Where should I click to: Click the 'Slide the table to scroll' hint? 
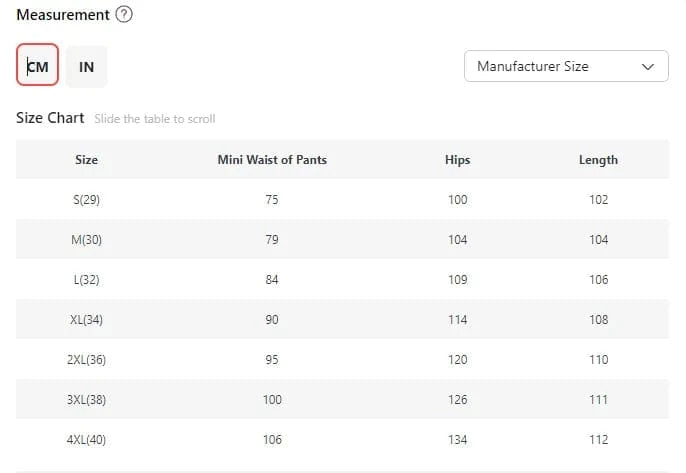point(155,119)
